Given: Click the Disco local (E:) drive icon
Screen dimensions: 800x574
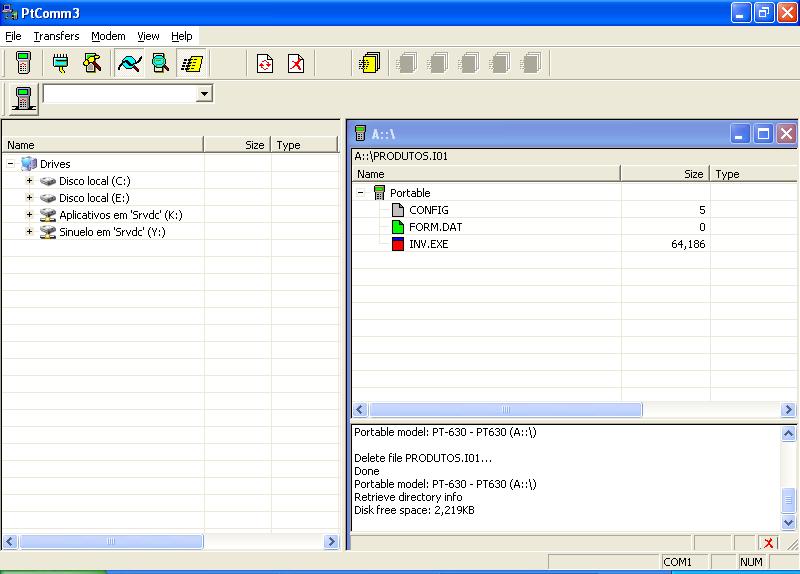Looking at the screenshot, I should (x=48, y=198).
